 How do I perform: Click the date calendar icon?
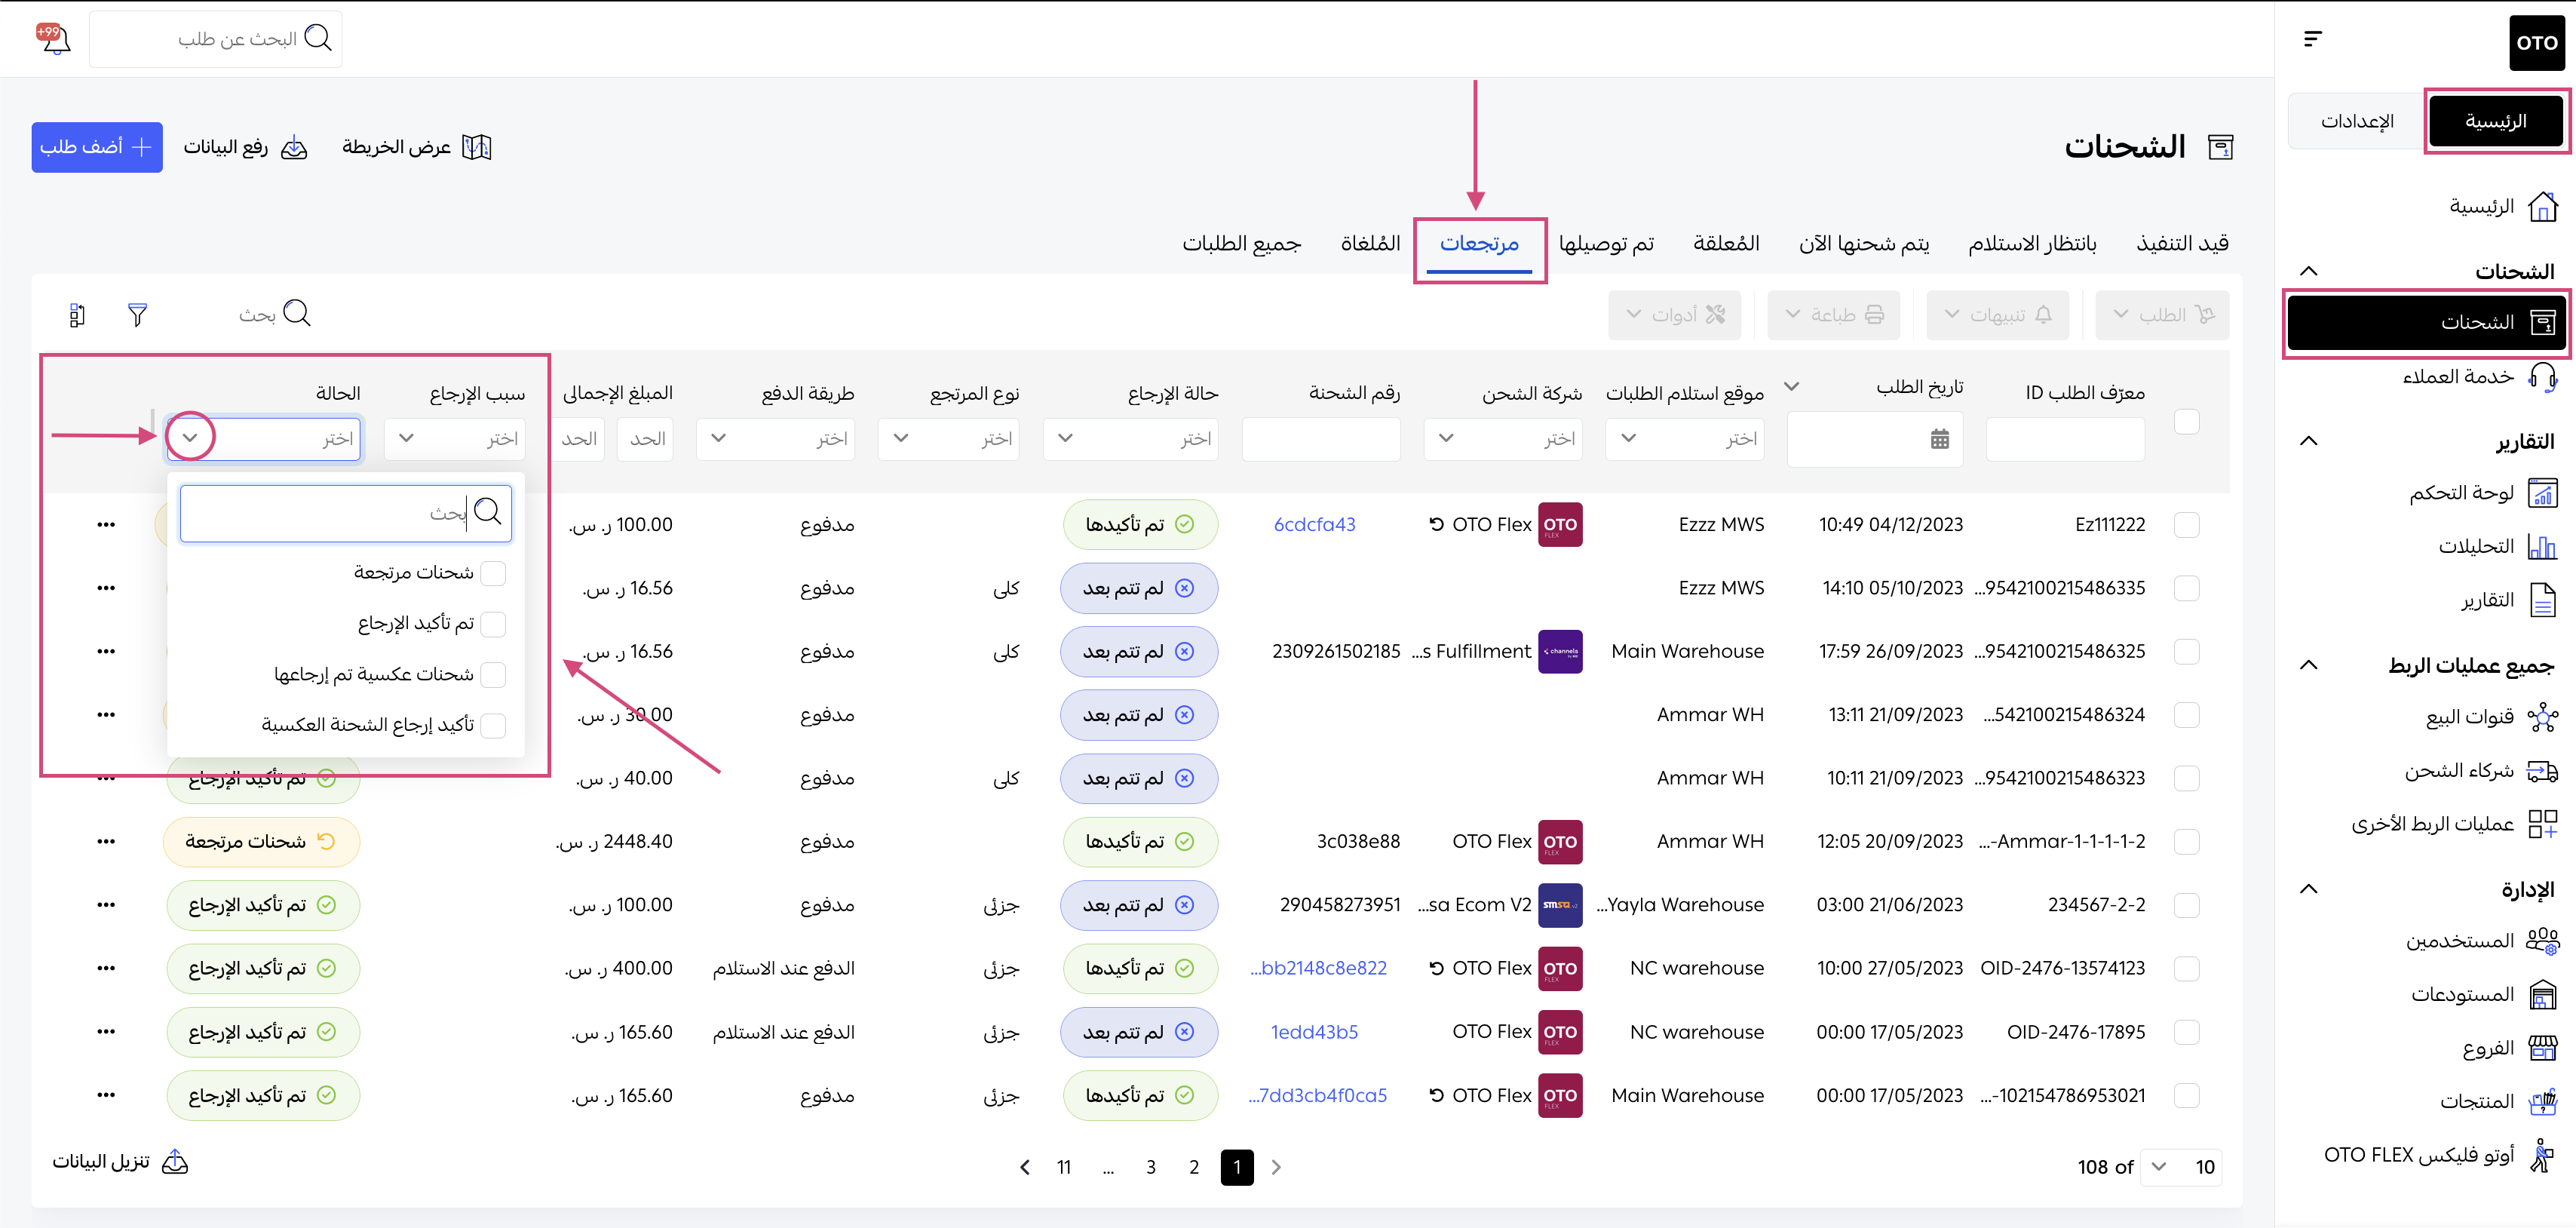tap(1939, 439)
